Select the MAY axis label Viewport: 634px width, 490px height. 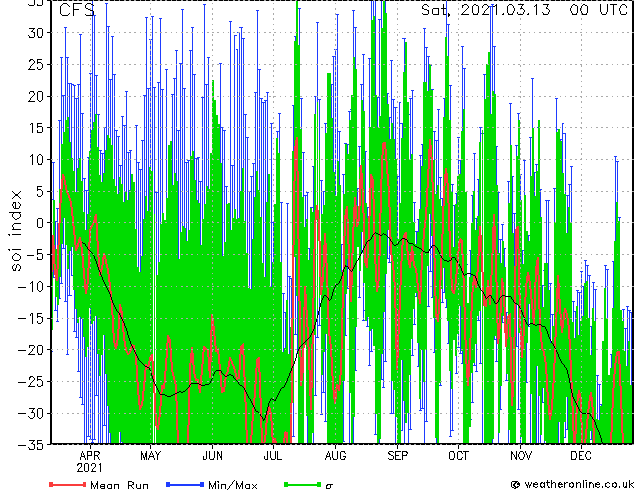(x=150, y=456)
